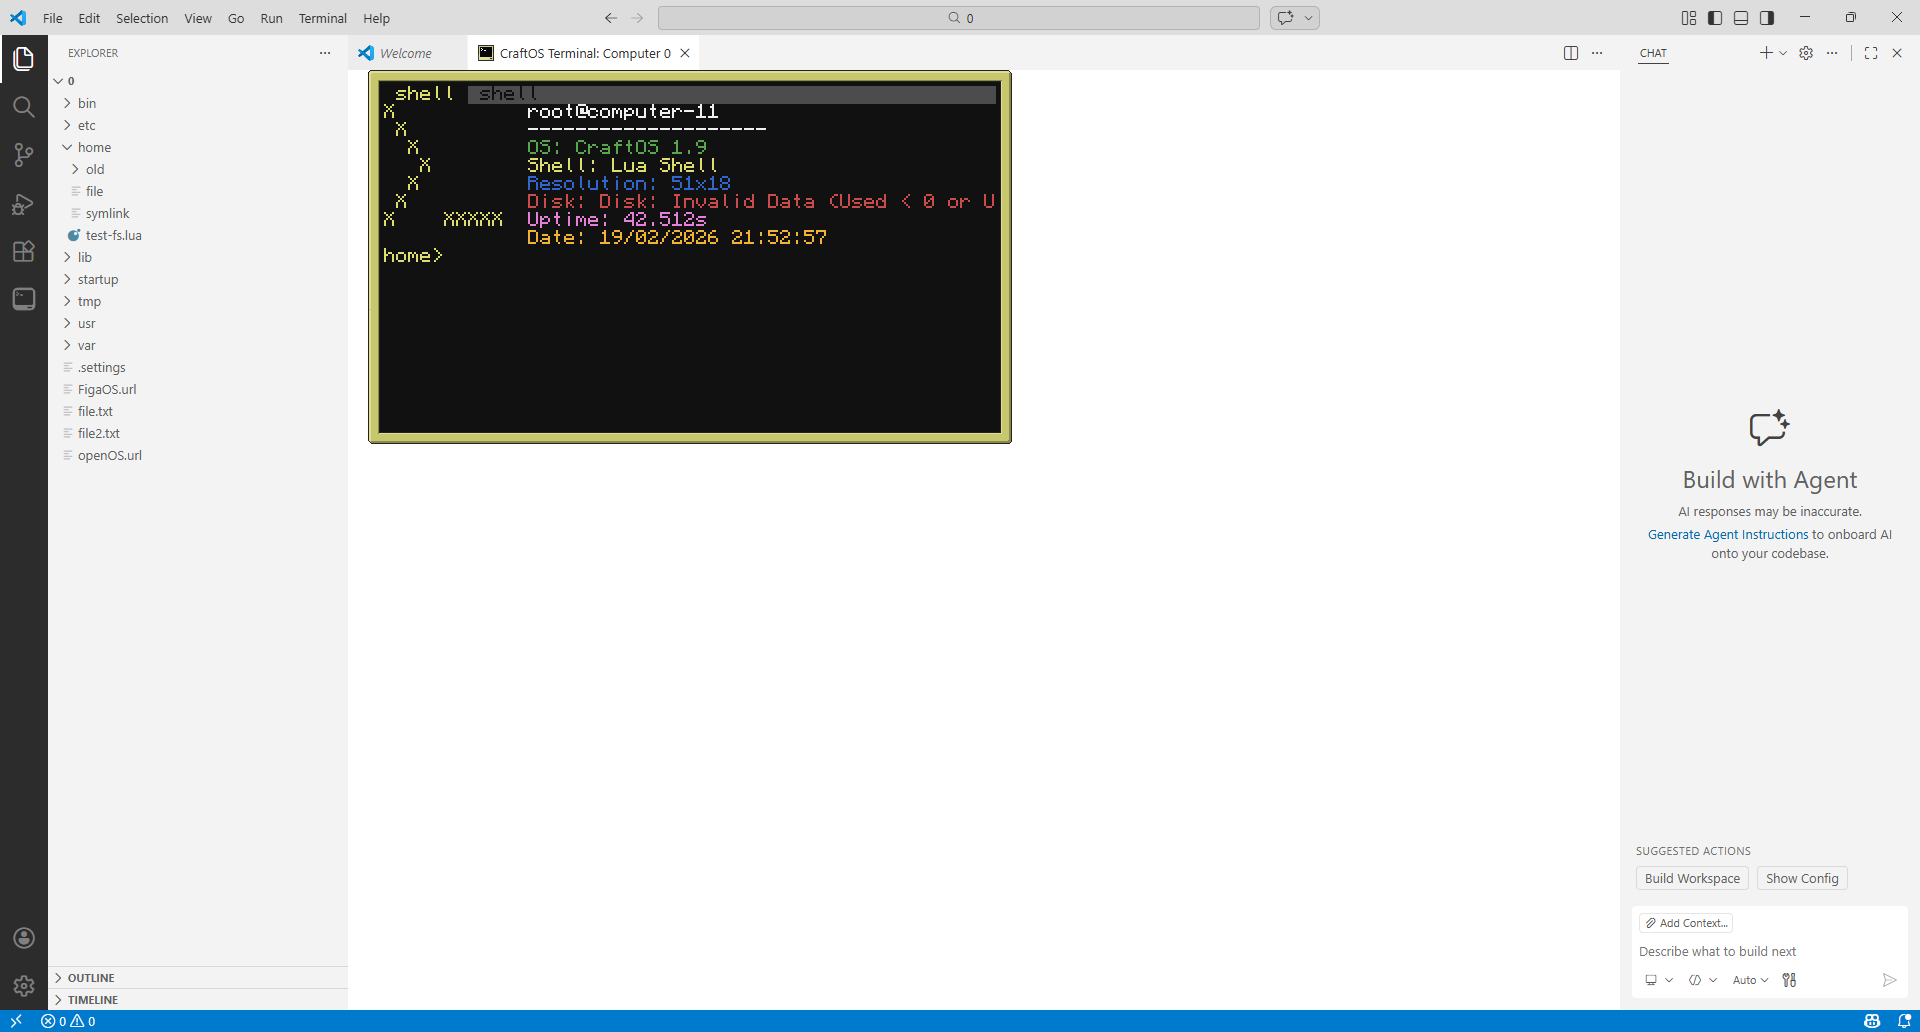Open the File menu
The height and width of the screenshot is (1032, 1920).
tap(53, 18)
